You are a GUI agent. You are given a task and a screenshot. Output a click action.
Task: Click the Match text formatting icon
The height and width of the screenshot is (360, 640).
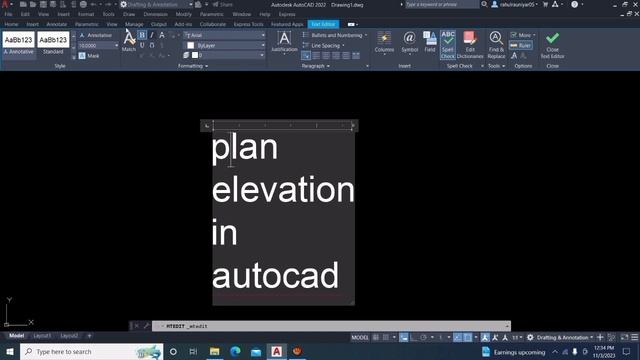click(x=129, y=41)
